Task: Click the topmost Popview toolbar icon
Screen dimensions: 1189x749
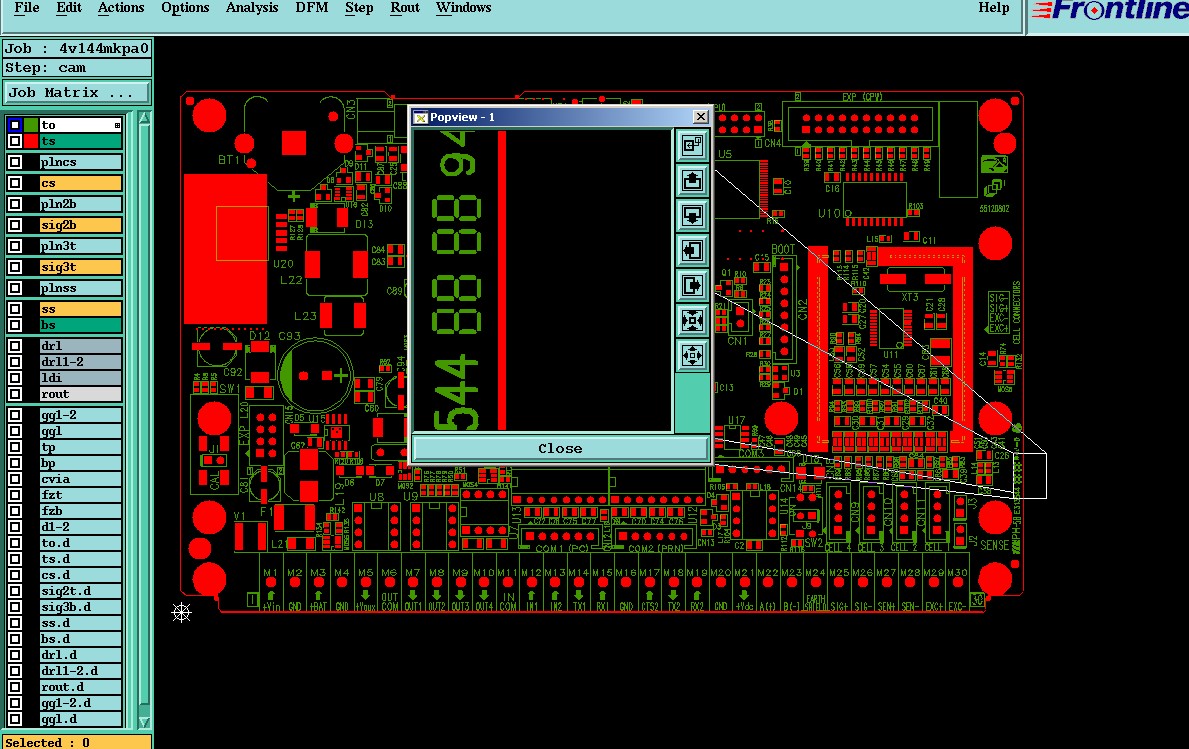Action: tap(692, 146)
